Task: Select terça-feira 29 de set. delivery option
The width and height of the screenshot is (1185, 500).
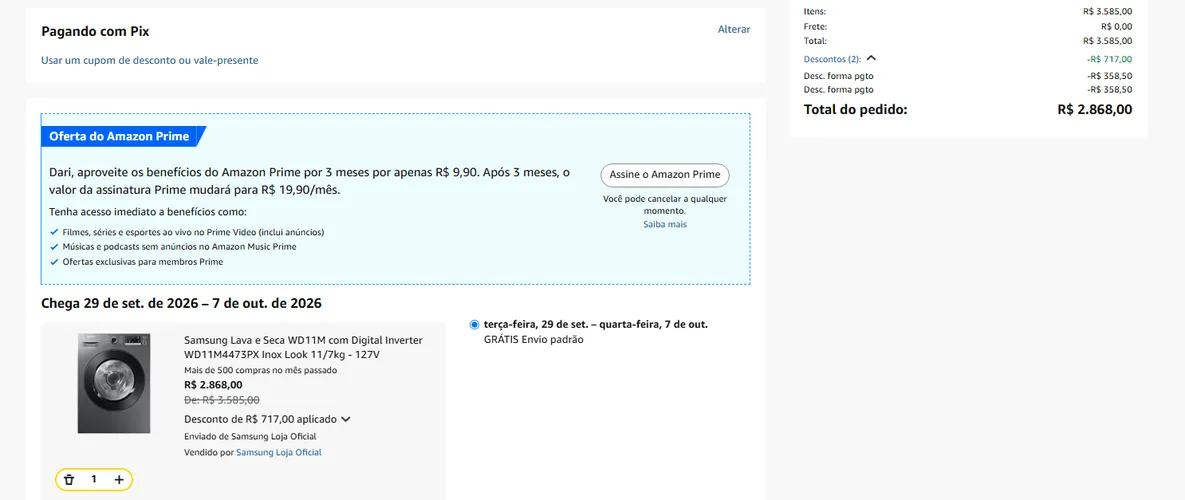Action: tap(474, 325)
